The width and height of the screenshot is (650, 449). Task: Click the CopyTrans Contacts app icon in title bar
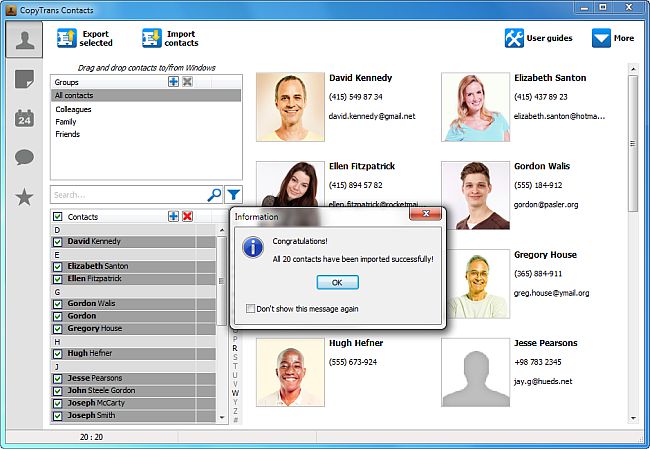point(11,10)
